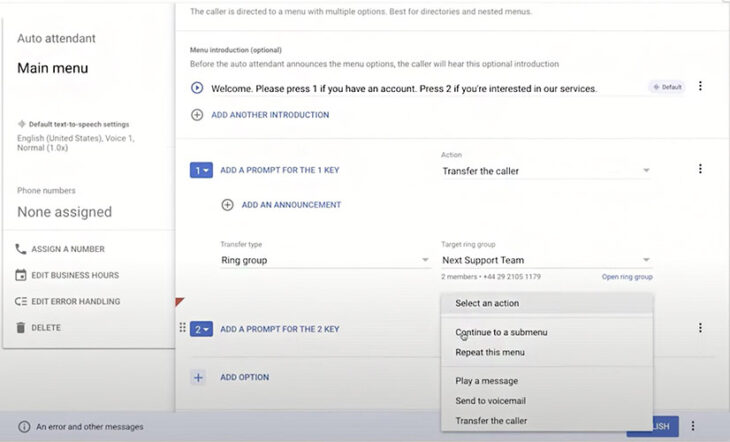730x442 pixels.
Task: Play the menu introduction audio
Action: point(197,88)
